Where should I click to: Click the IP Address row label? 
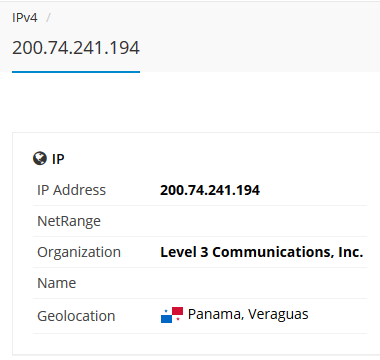(x=71, y=190)
